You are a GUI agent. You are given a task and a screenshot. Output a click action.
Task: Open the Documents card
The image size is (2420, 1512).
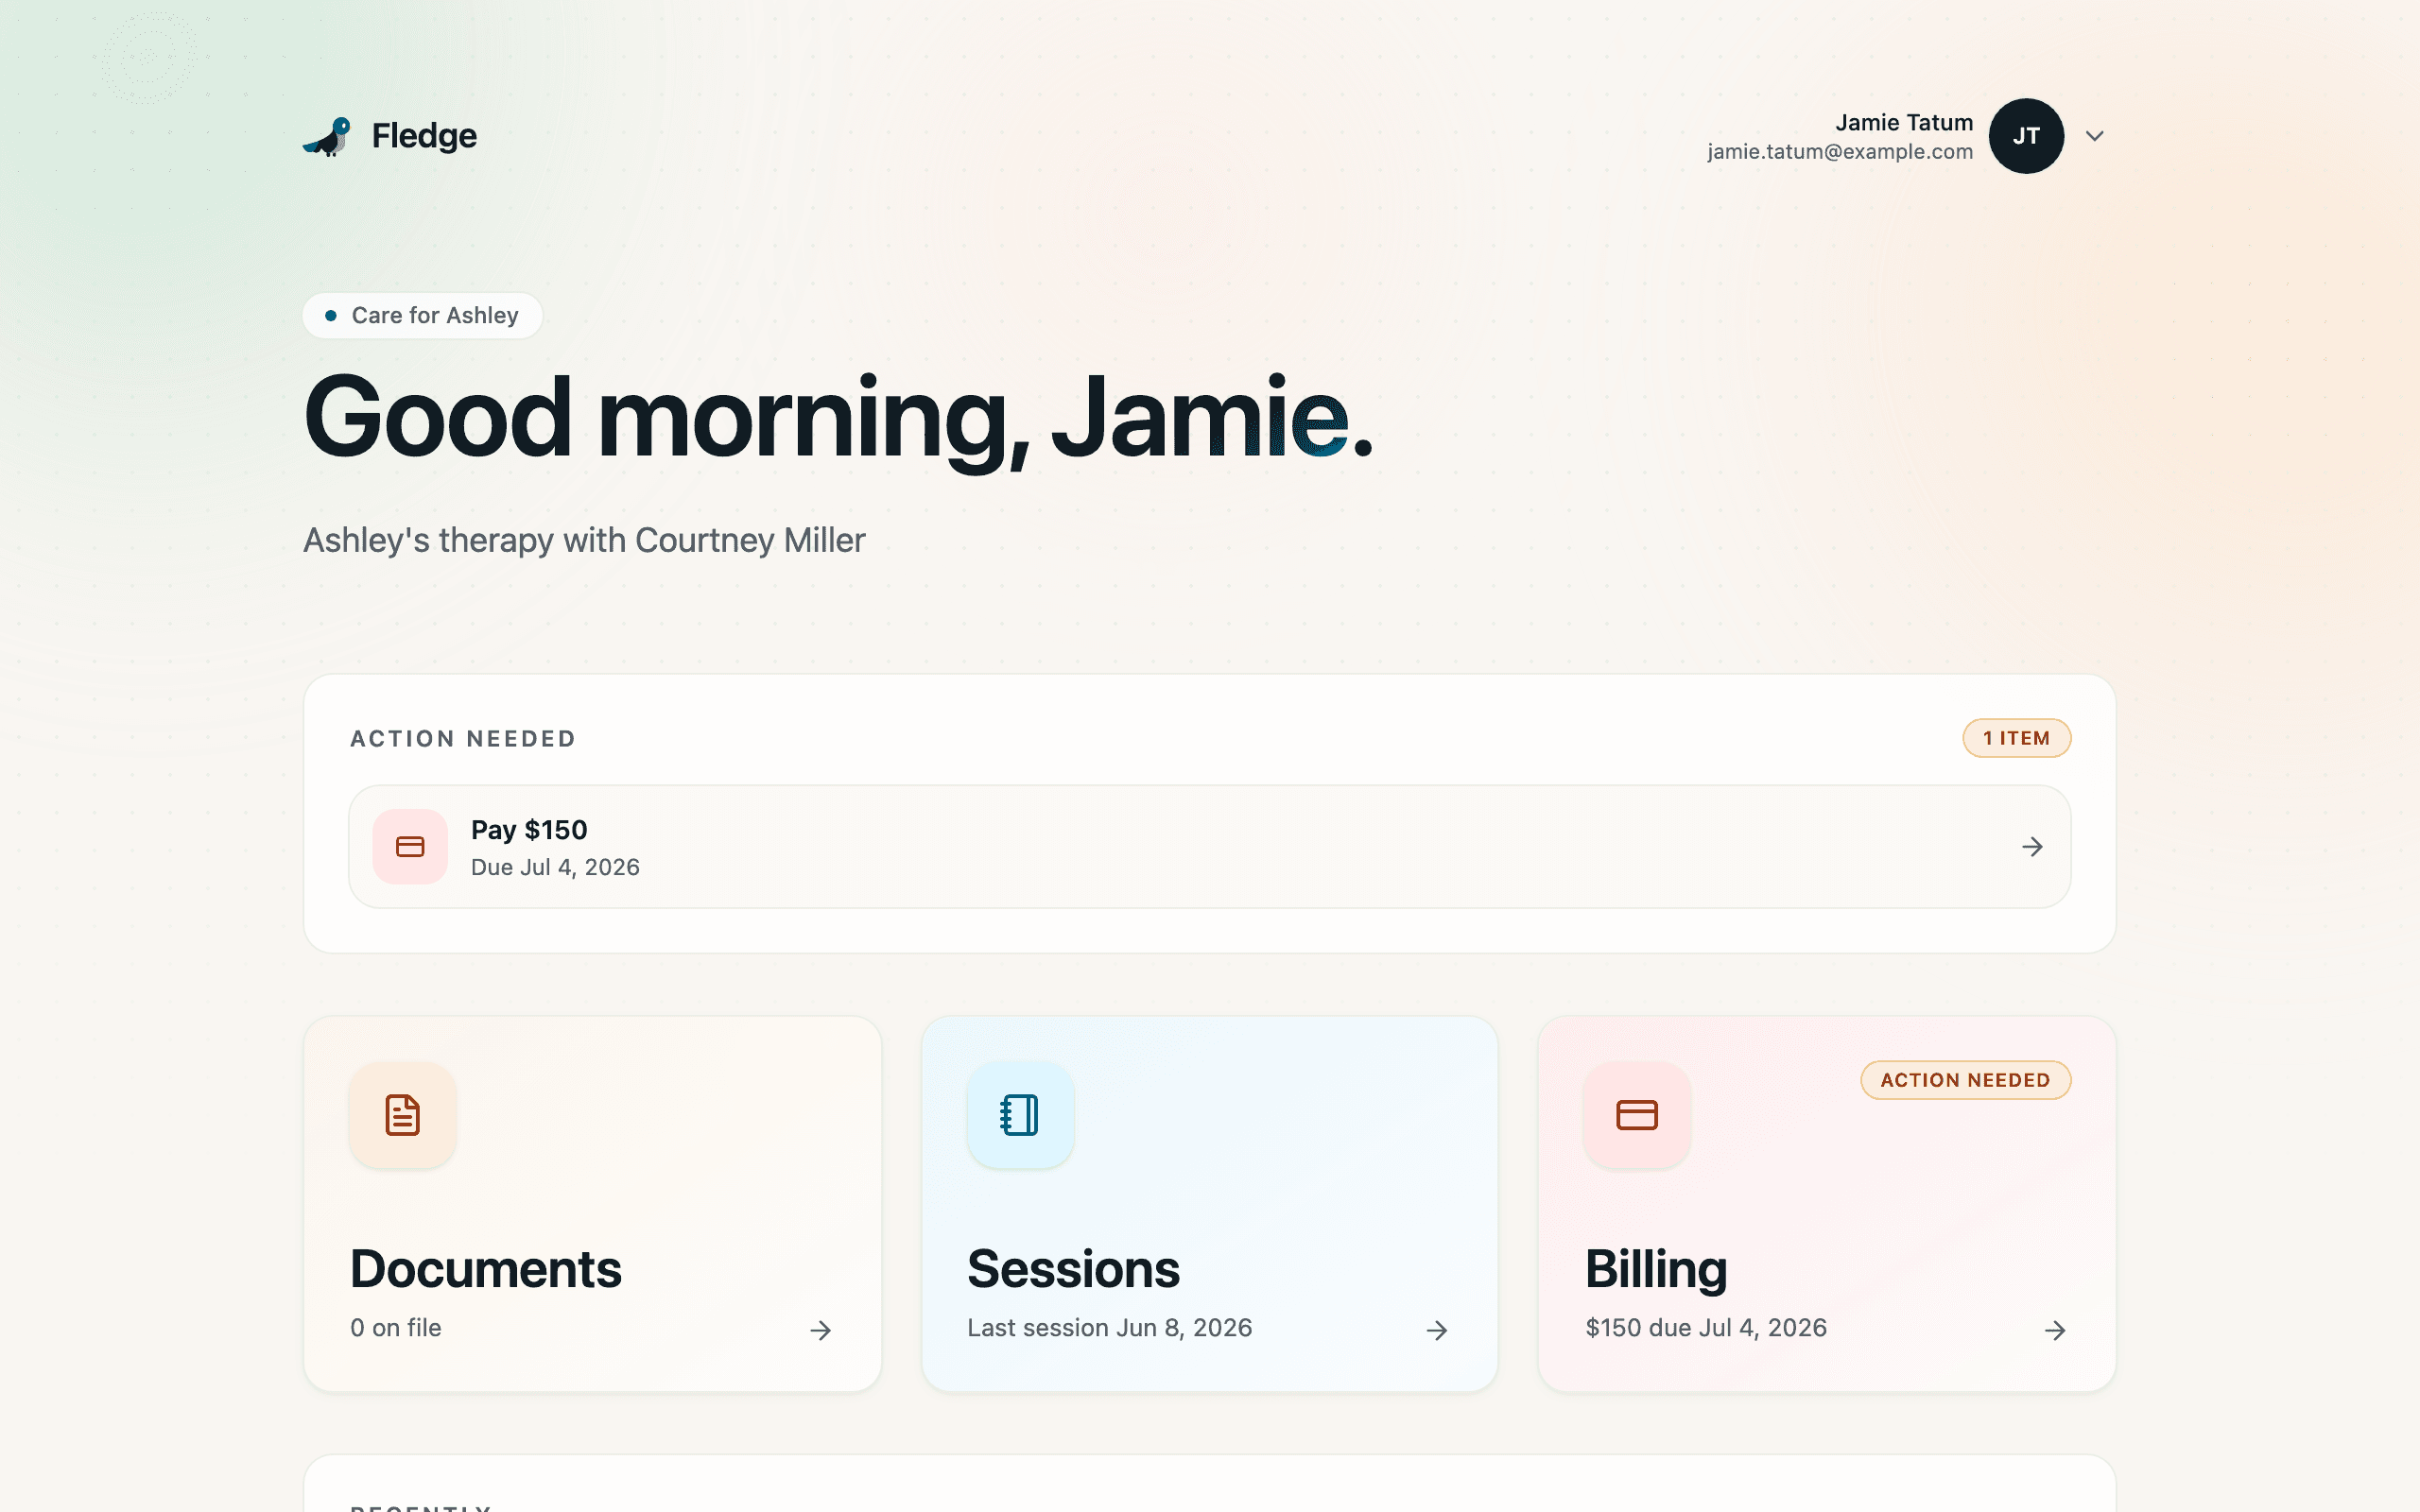pyautogui.click(x=592, y=1204)
